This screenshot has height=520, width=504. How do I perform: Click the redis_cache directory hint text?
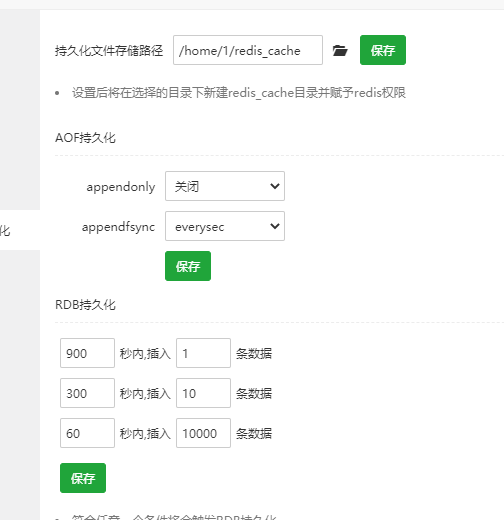239,93
